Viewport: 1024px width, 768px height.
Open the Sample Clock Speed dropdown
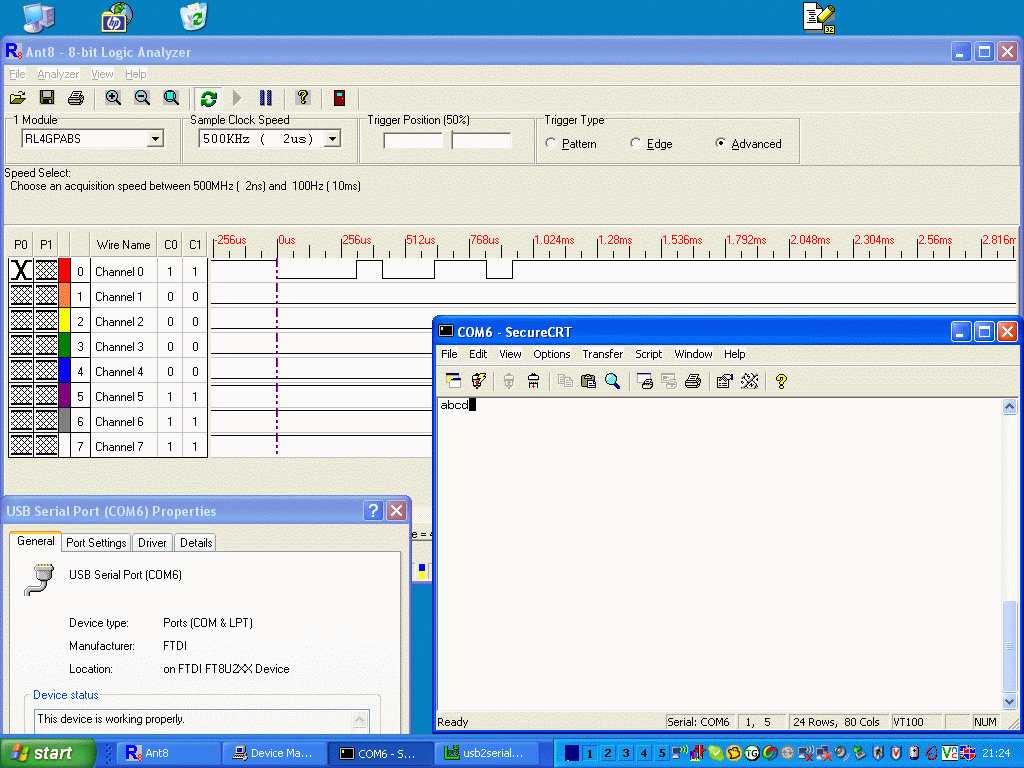pyautogui.click(x=332, y=138)
